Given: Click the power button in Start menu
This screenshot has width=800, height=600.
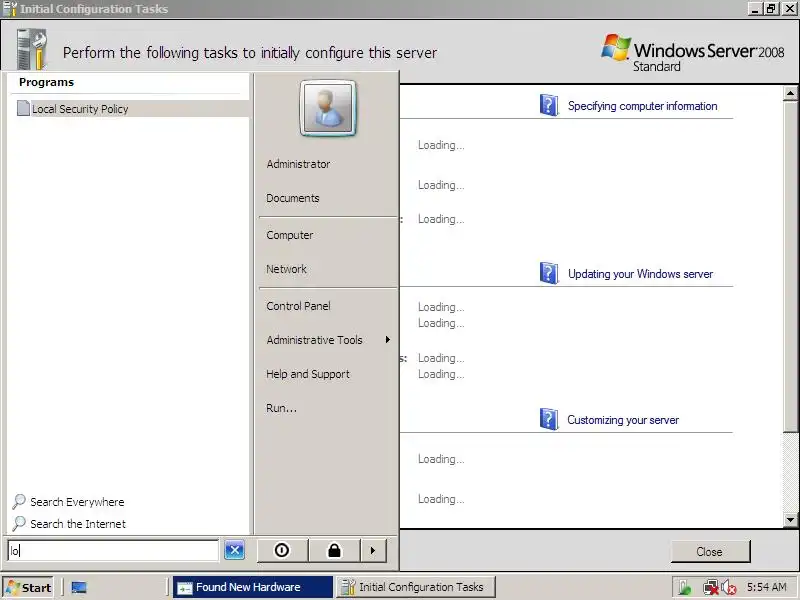Looking at the screenshot, I should 282,550.
